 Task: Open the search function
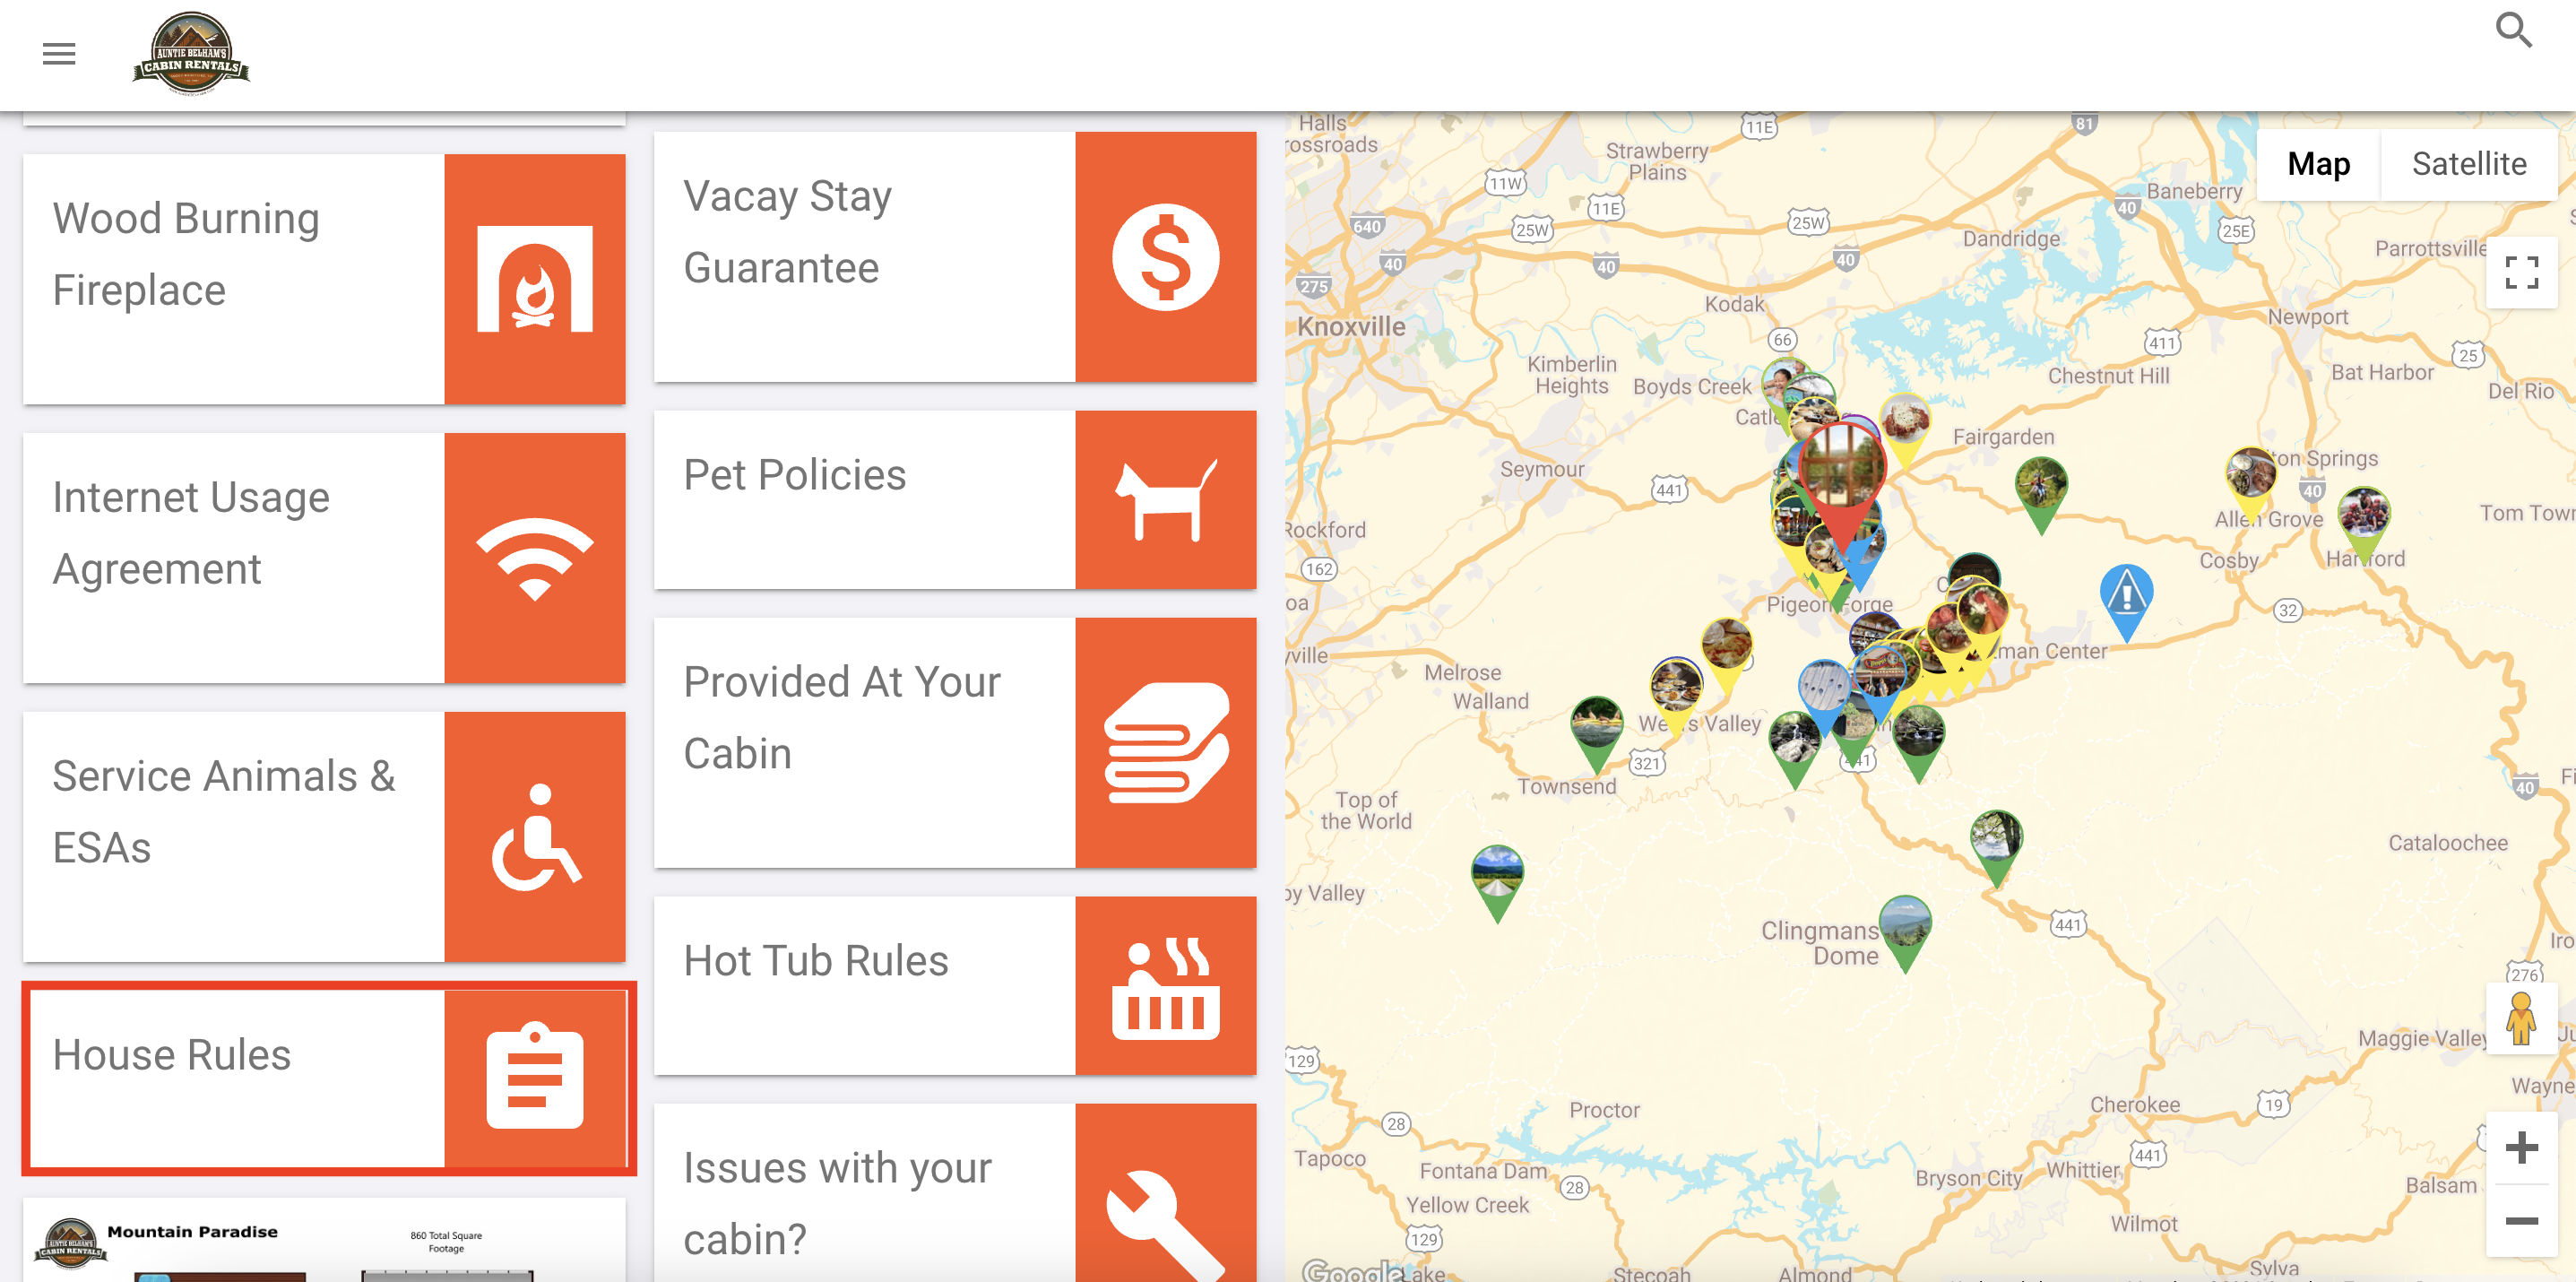pos(2515,30)
